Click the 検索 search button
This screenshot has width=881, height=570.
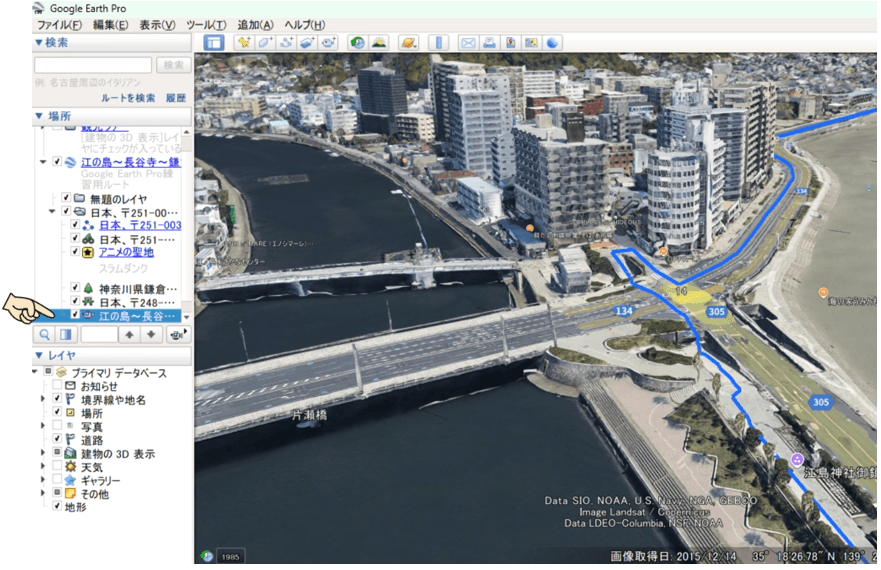tap(174, 65)
